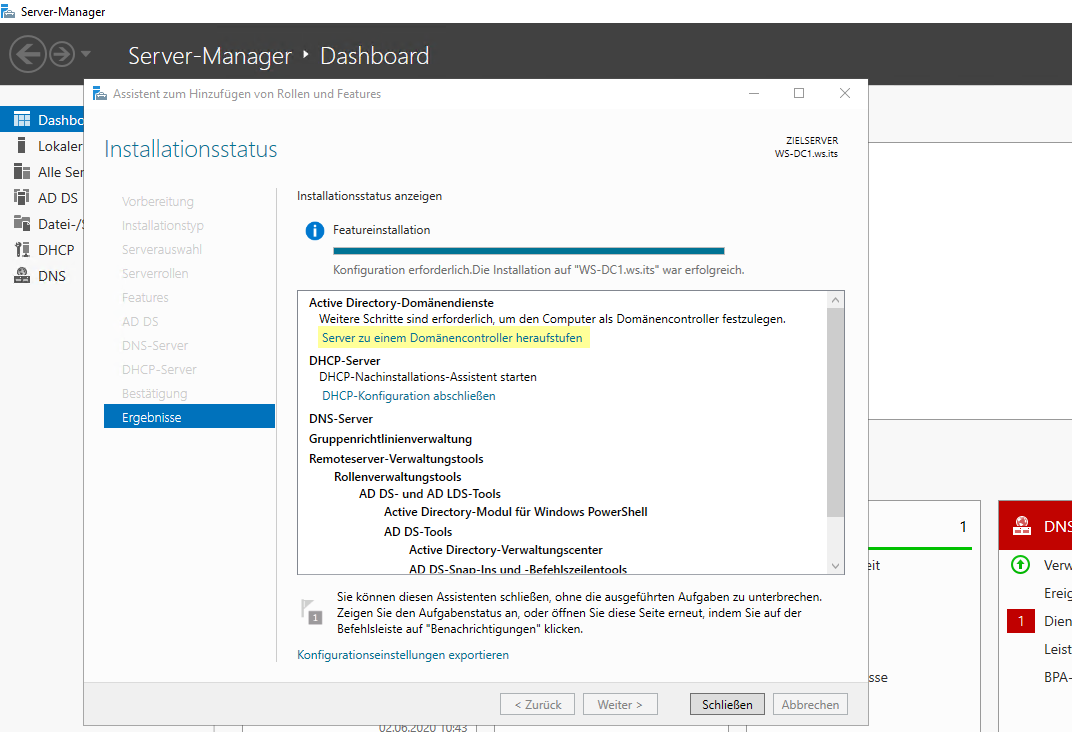Image resolution: width=1072 pixels, height=732 pixels.
Task: Click the Alle Server icon in sidebar
Action: click(x=22, y=172)
